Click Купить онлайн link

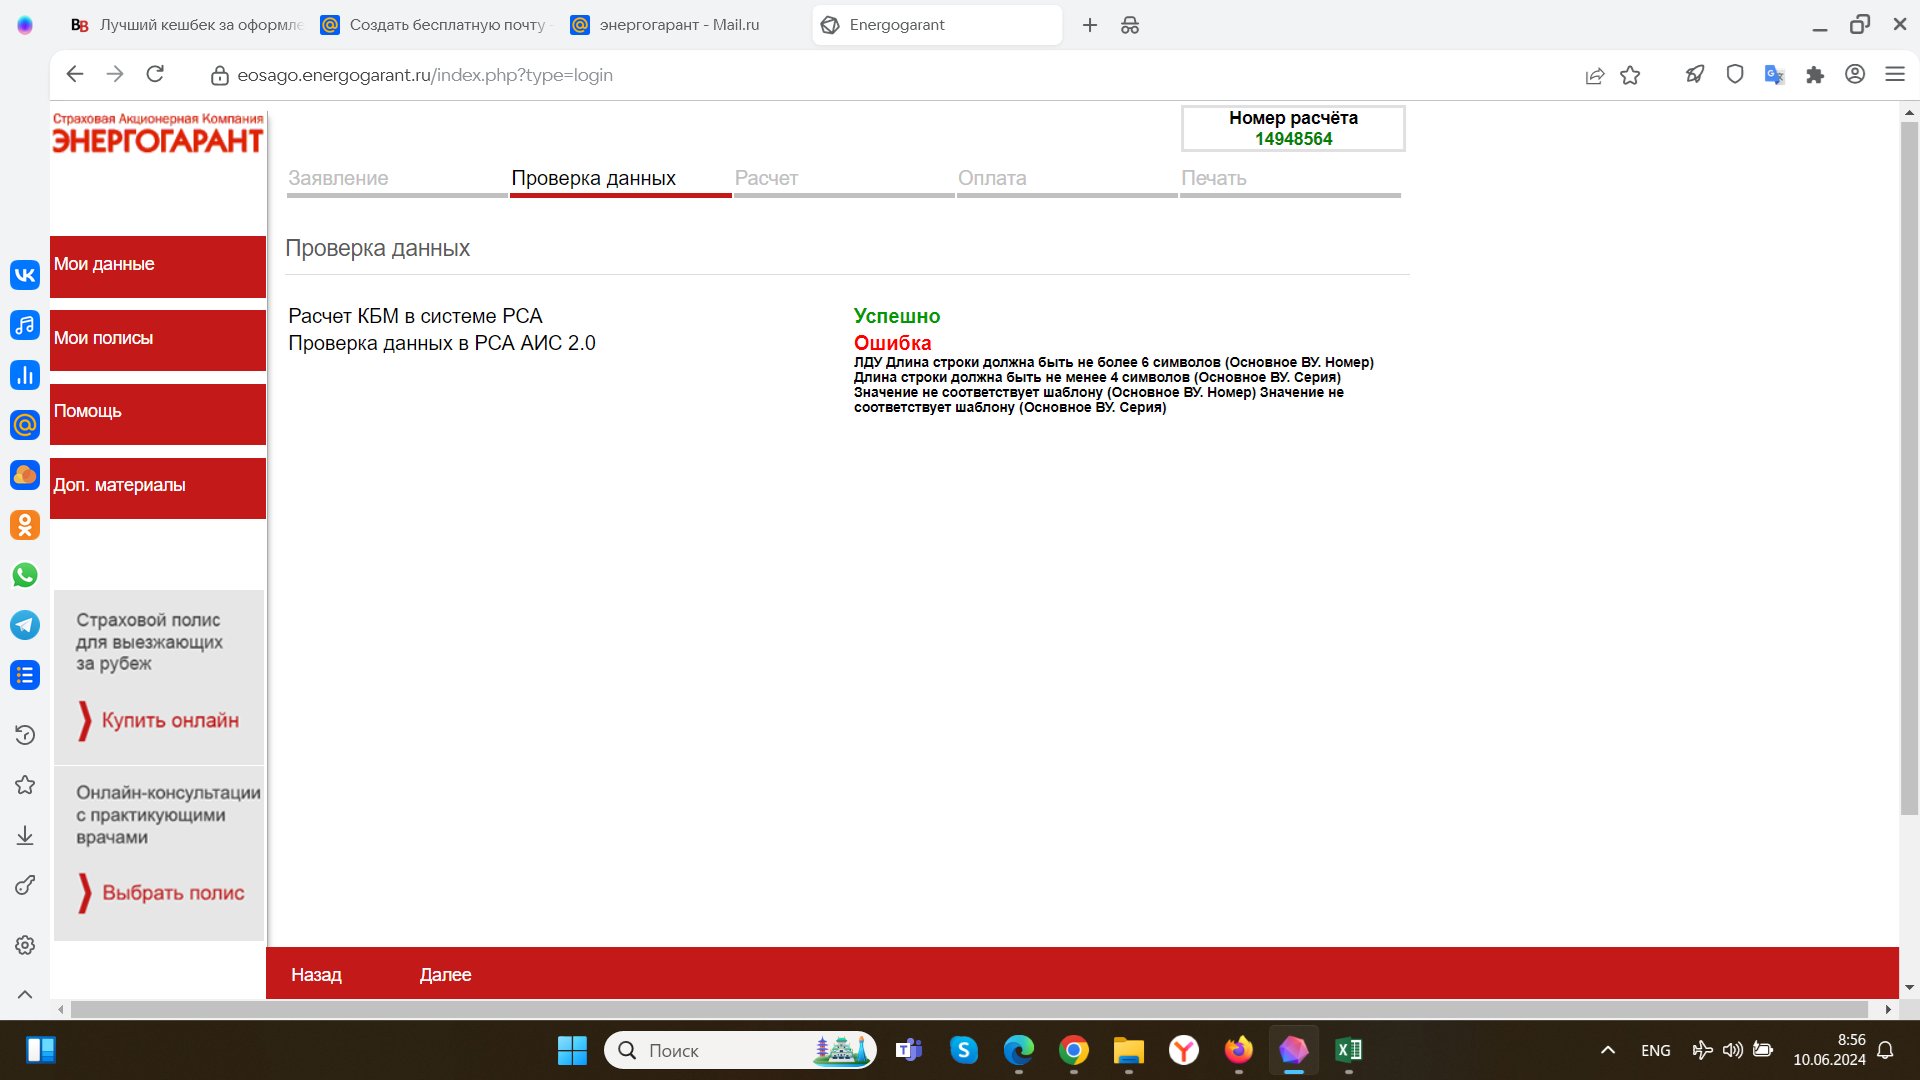[x=170, y=720]
